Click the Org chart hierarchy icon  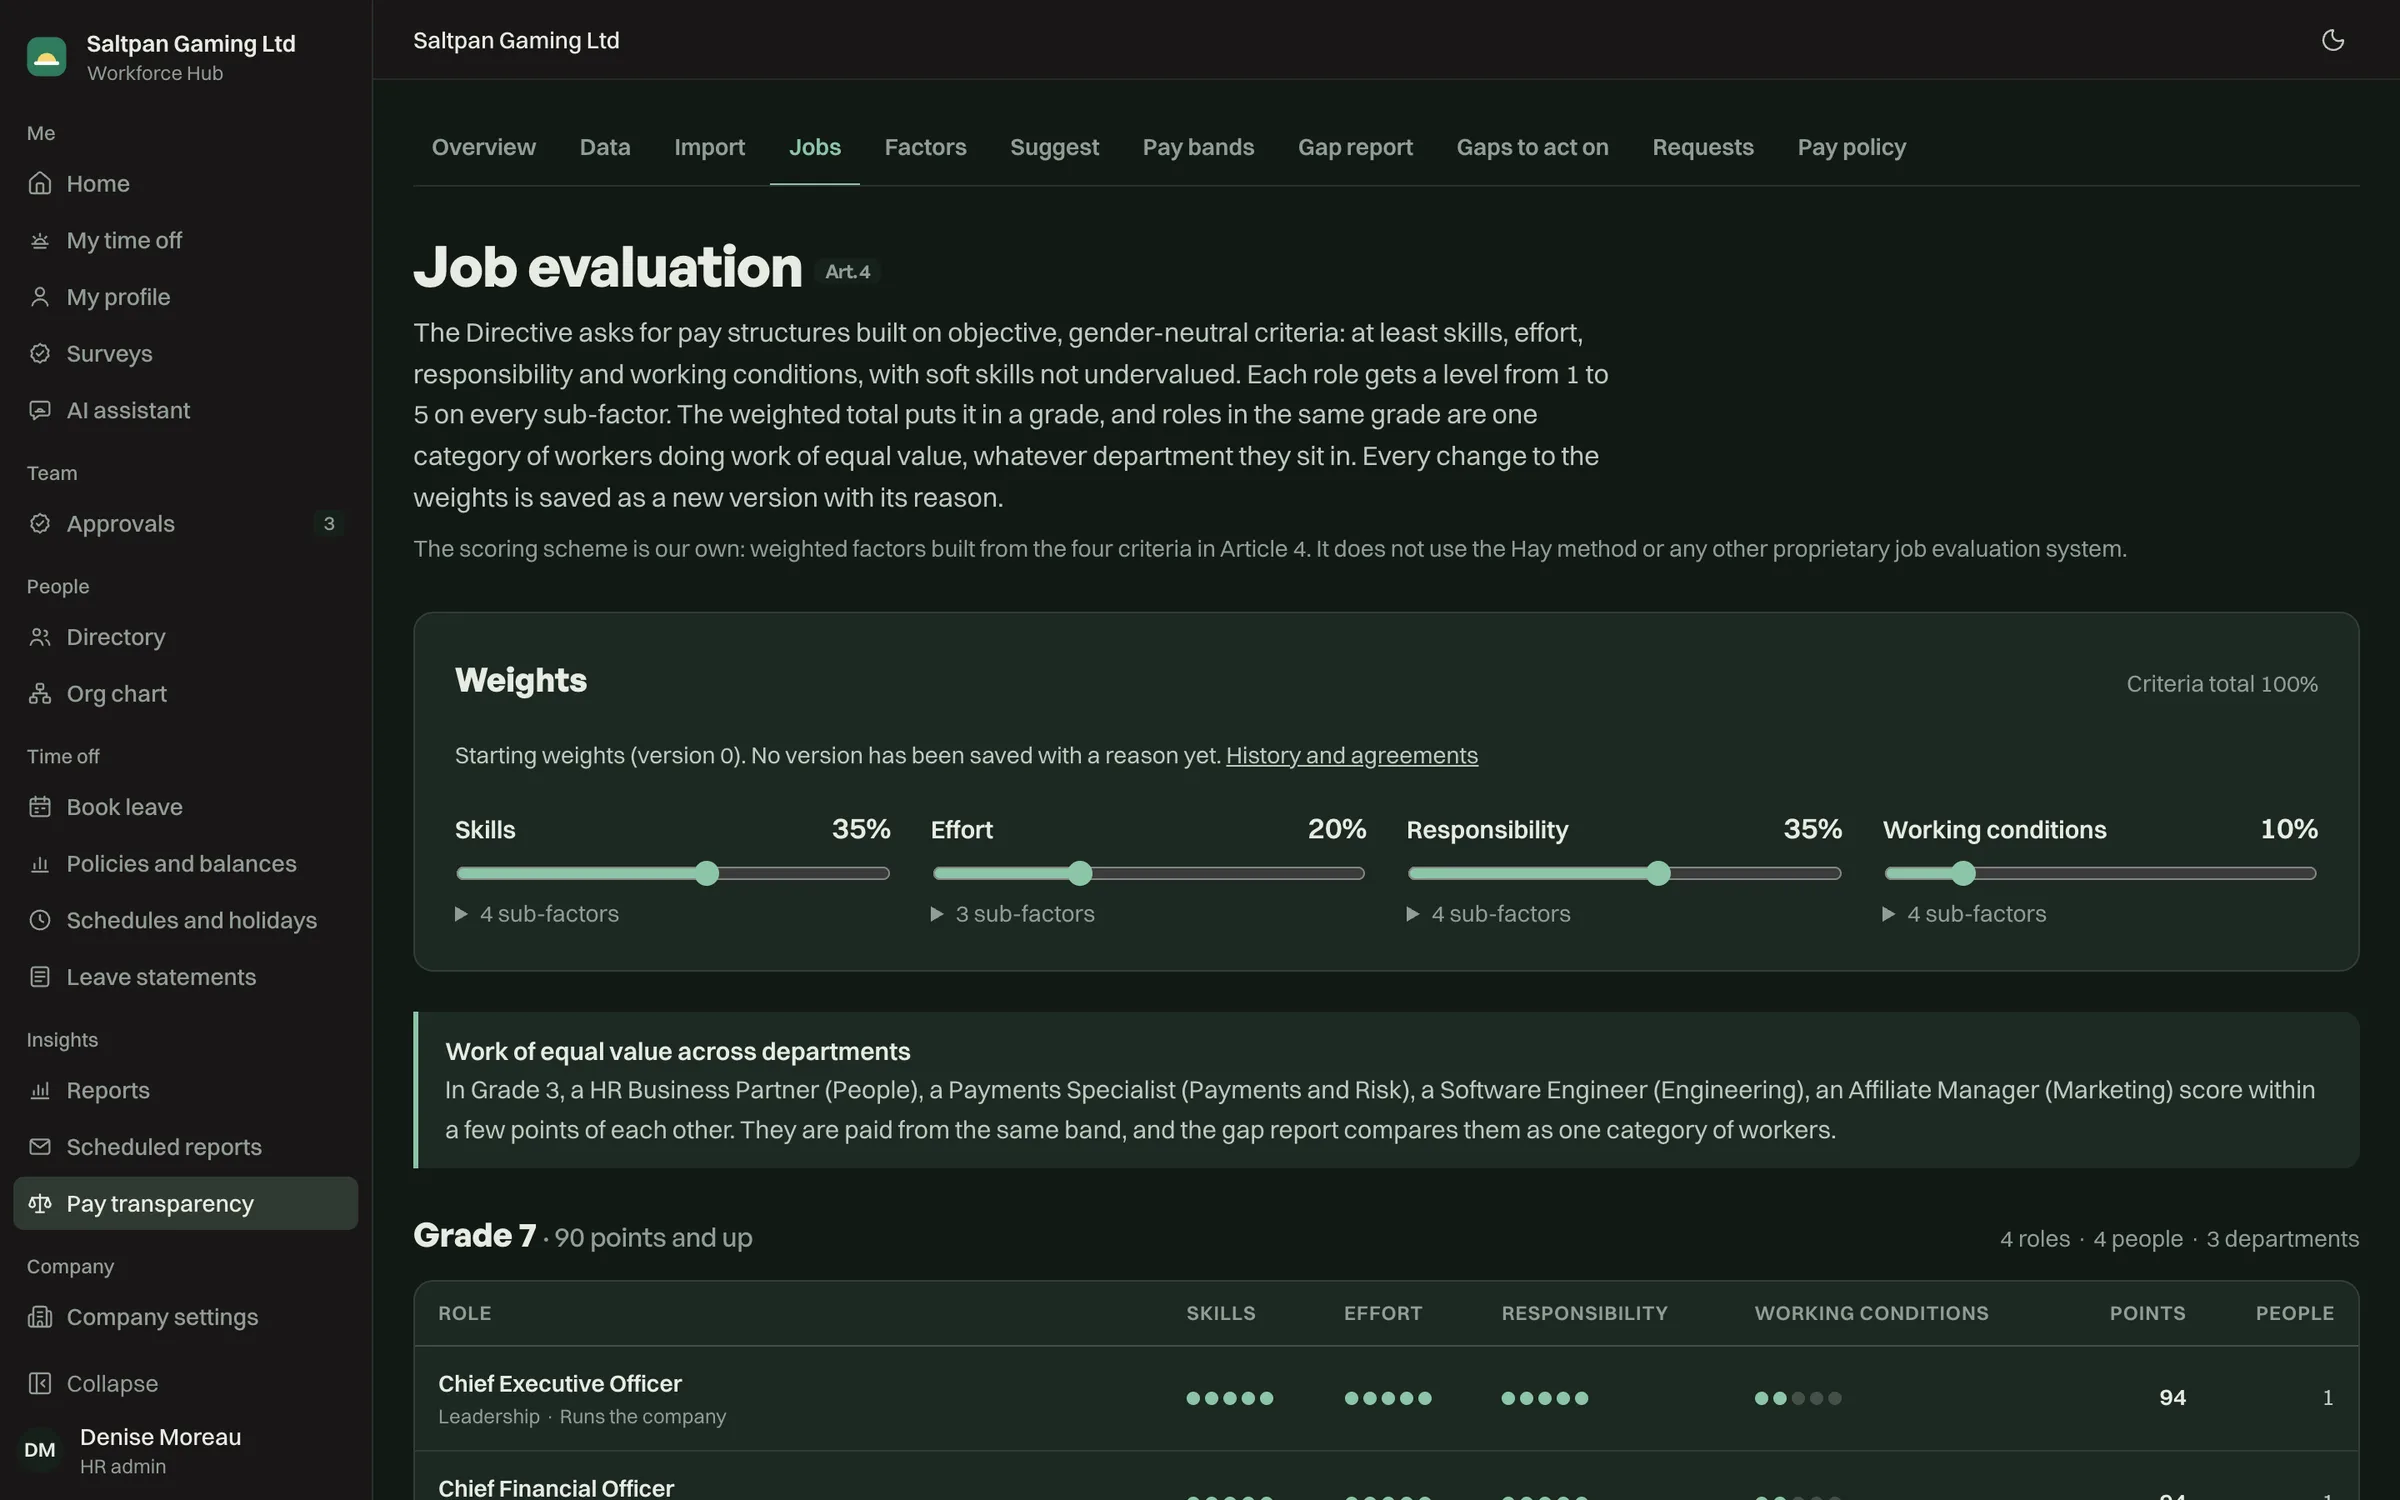tap(40, 694)
